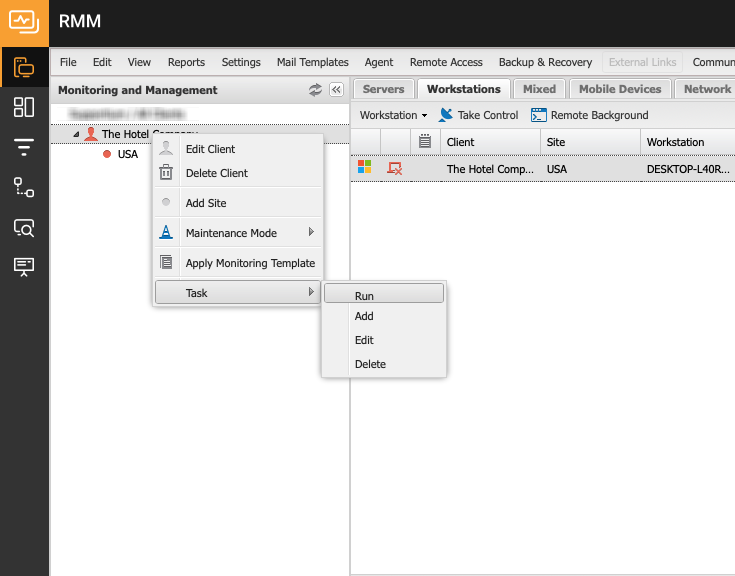
Task: Select Add in the Task submenu
Action: [384, 316]
